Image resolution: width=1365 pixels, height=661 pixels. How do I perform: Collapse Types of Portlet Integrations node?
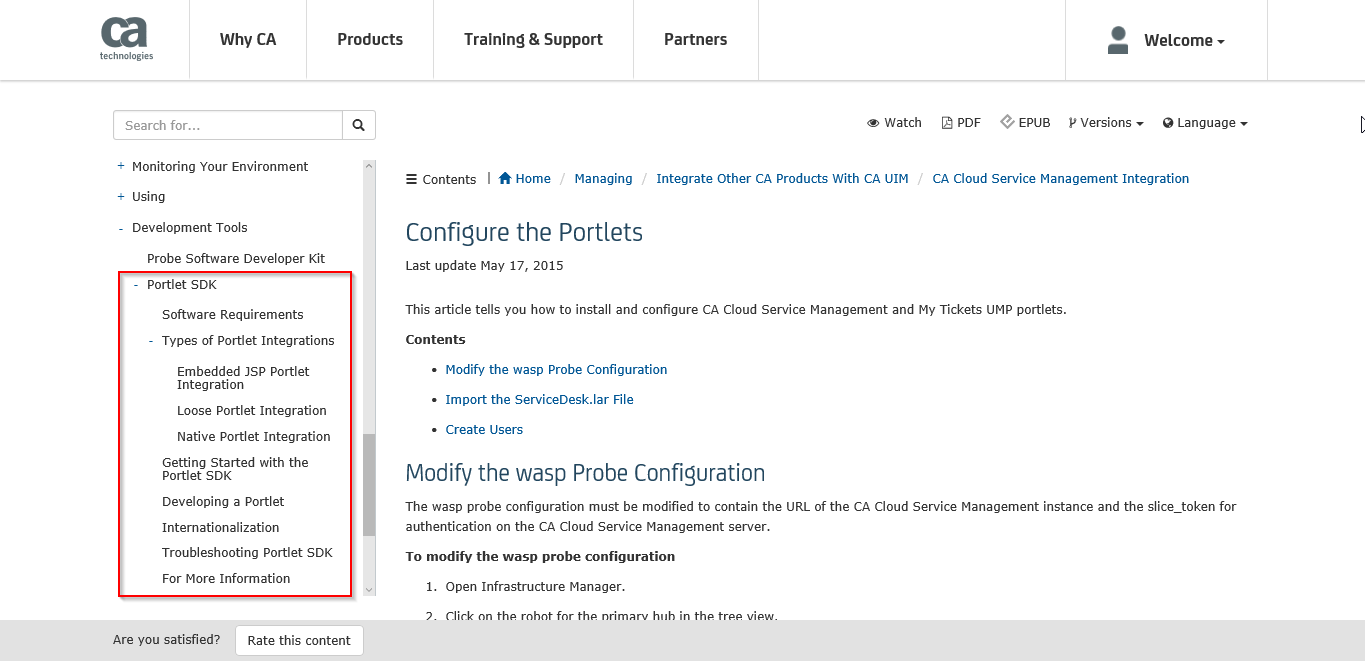click(x=151, y=341)
